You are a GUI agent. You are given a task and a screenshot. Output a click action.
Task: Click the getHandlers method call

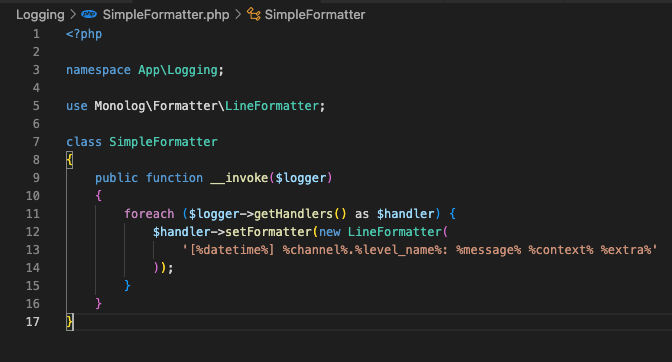pyautogui.click(x=294, y=214)
